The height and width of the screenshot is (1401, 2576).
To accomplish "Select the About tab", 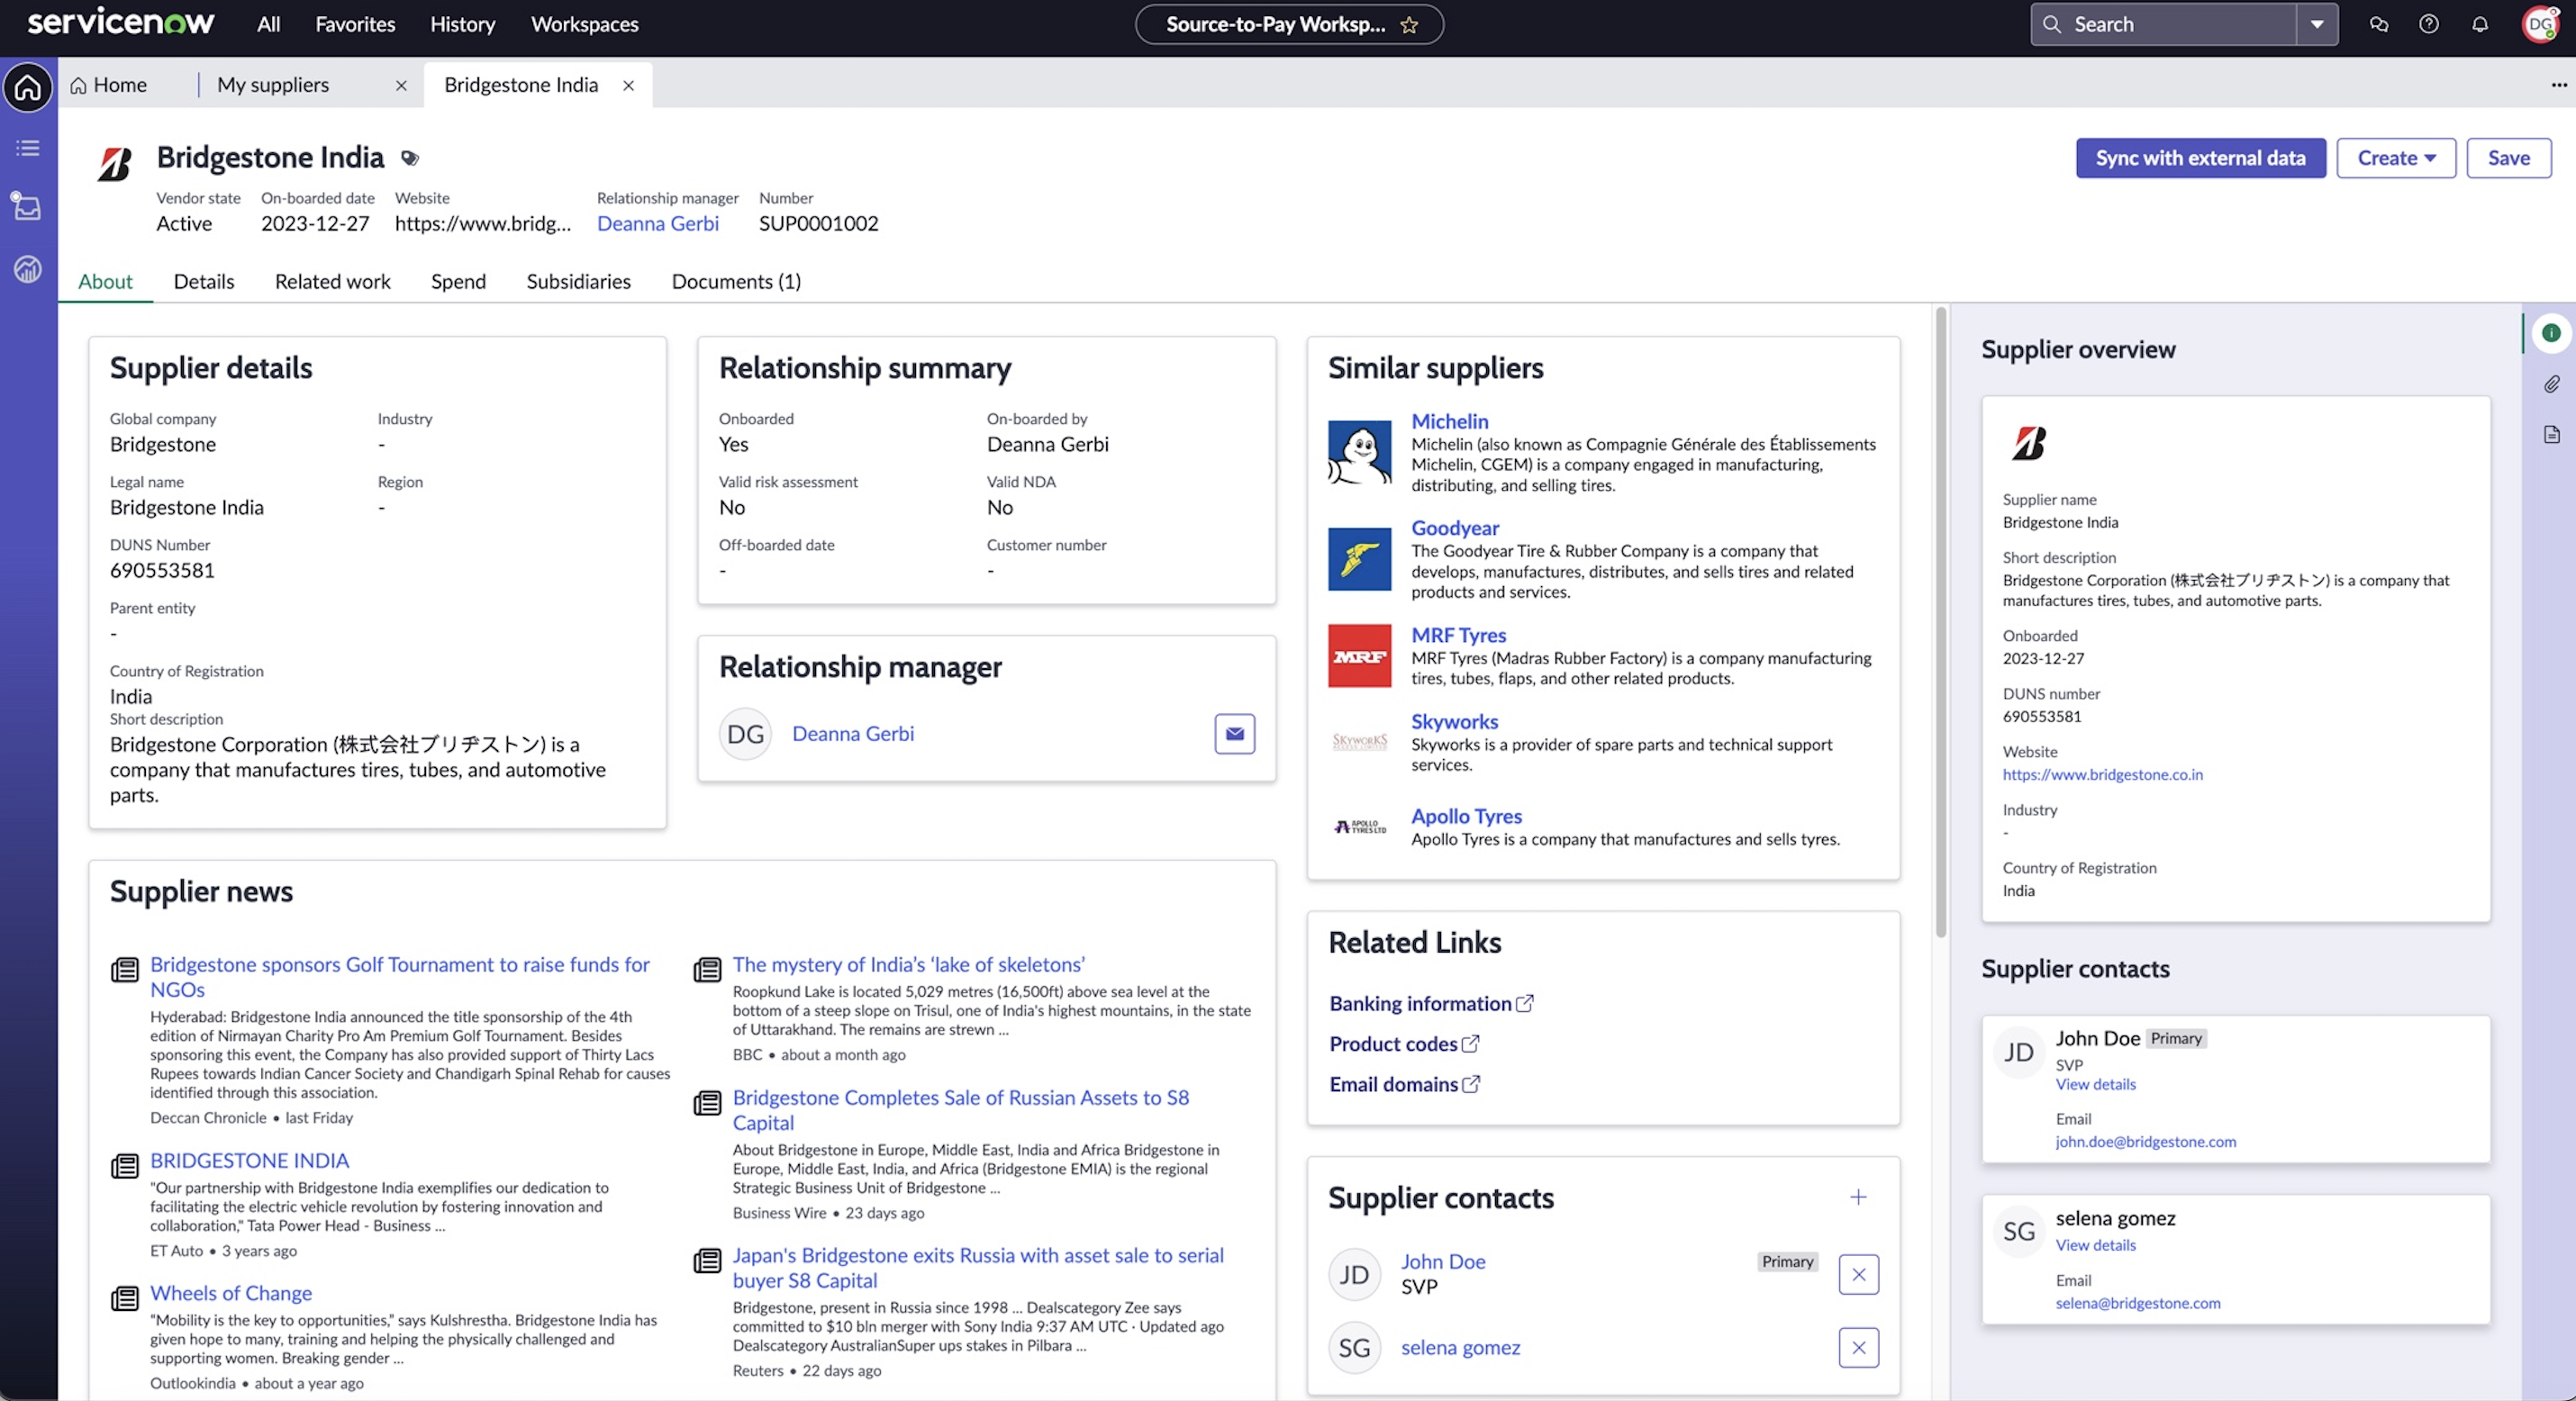I will [x=105, y=282].
